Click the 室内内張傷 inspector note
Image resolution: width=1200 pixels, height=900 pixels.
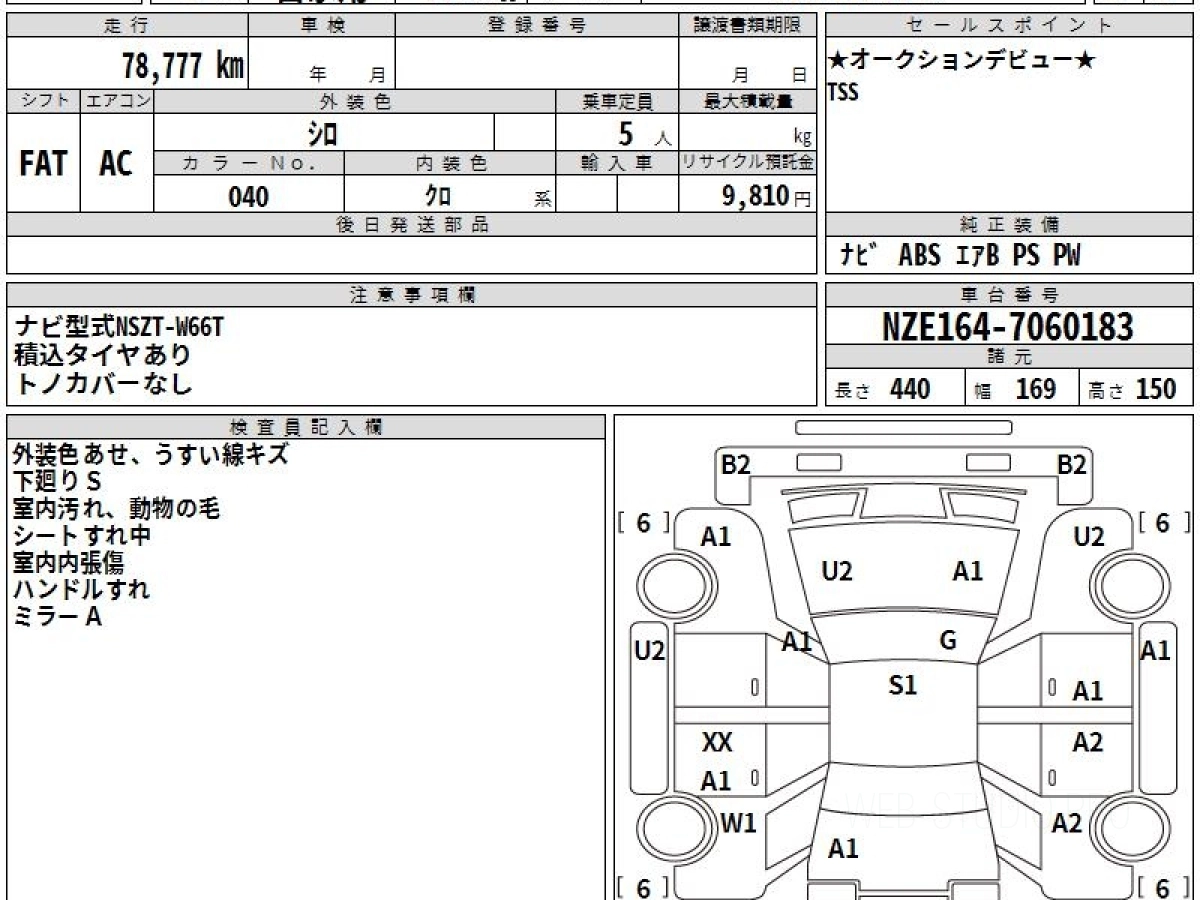(68, 562)
